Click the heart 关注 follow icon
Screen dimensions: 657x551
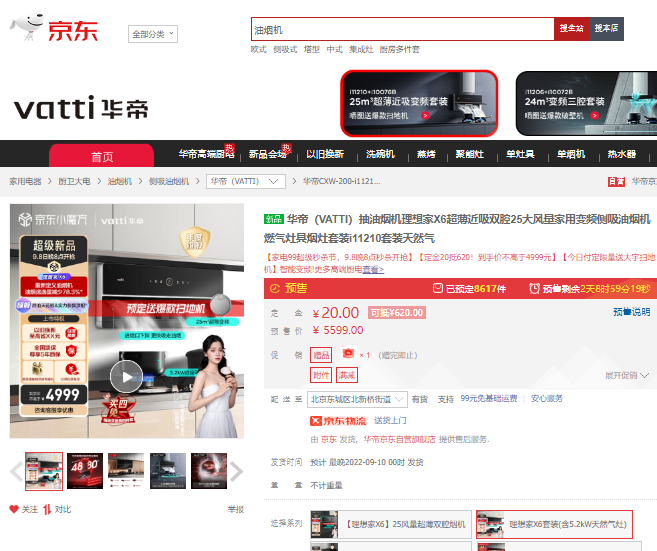click(14, 509)
